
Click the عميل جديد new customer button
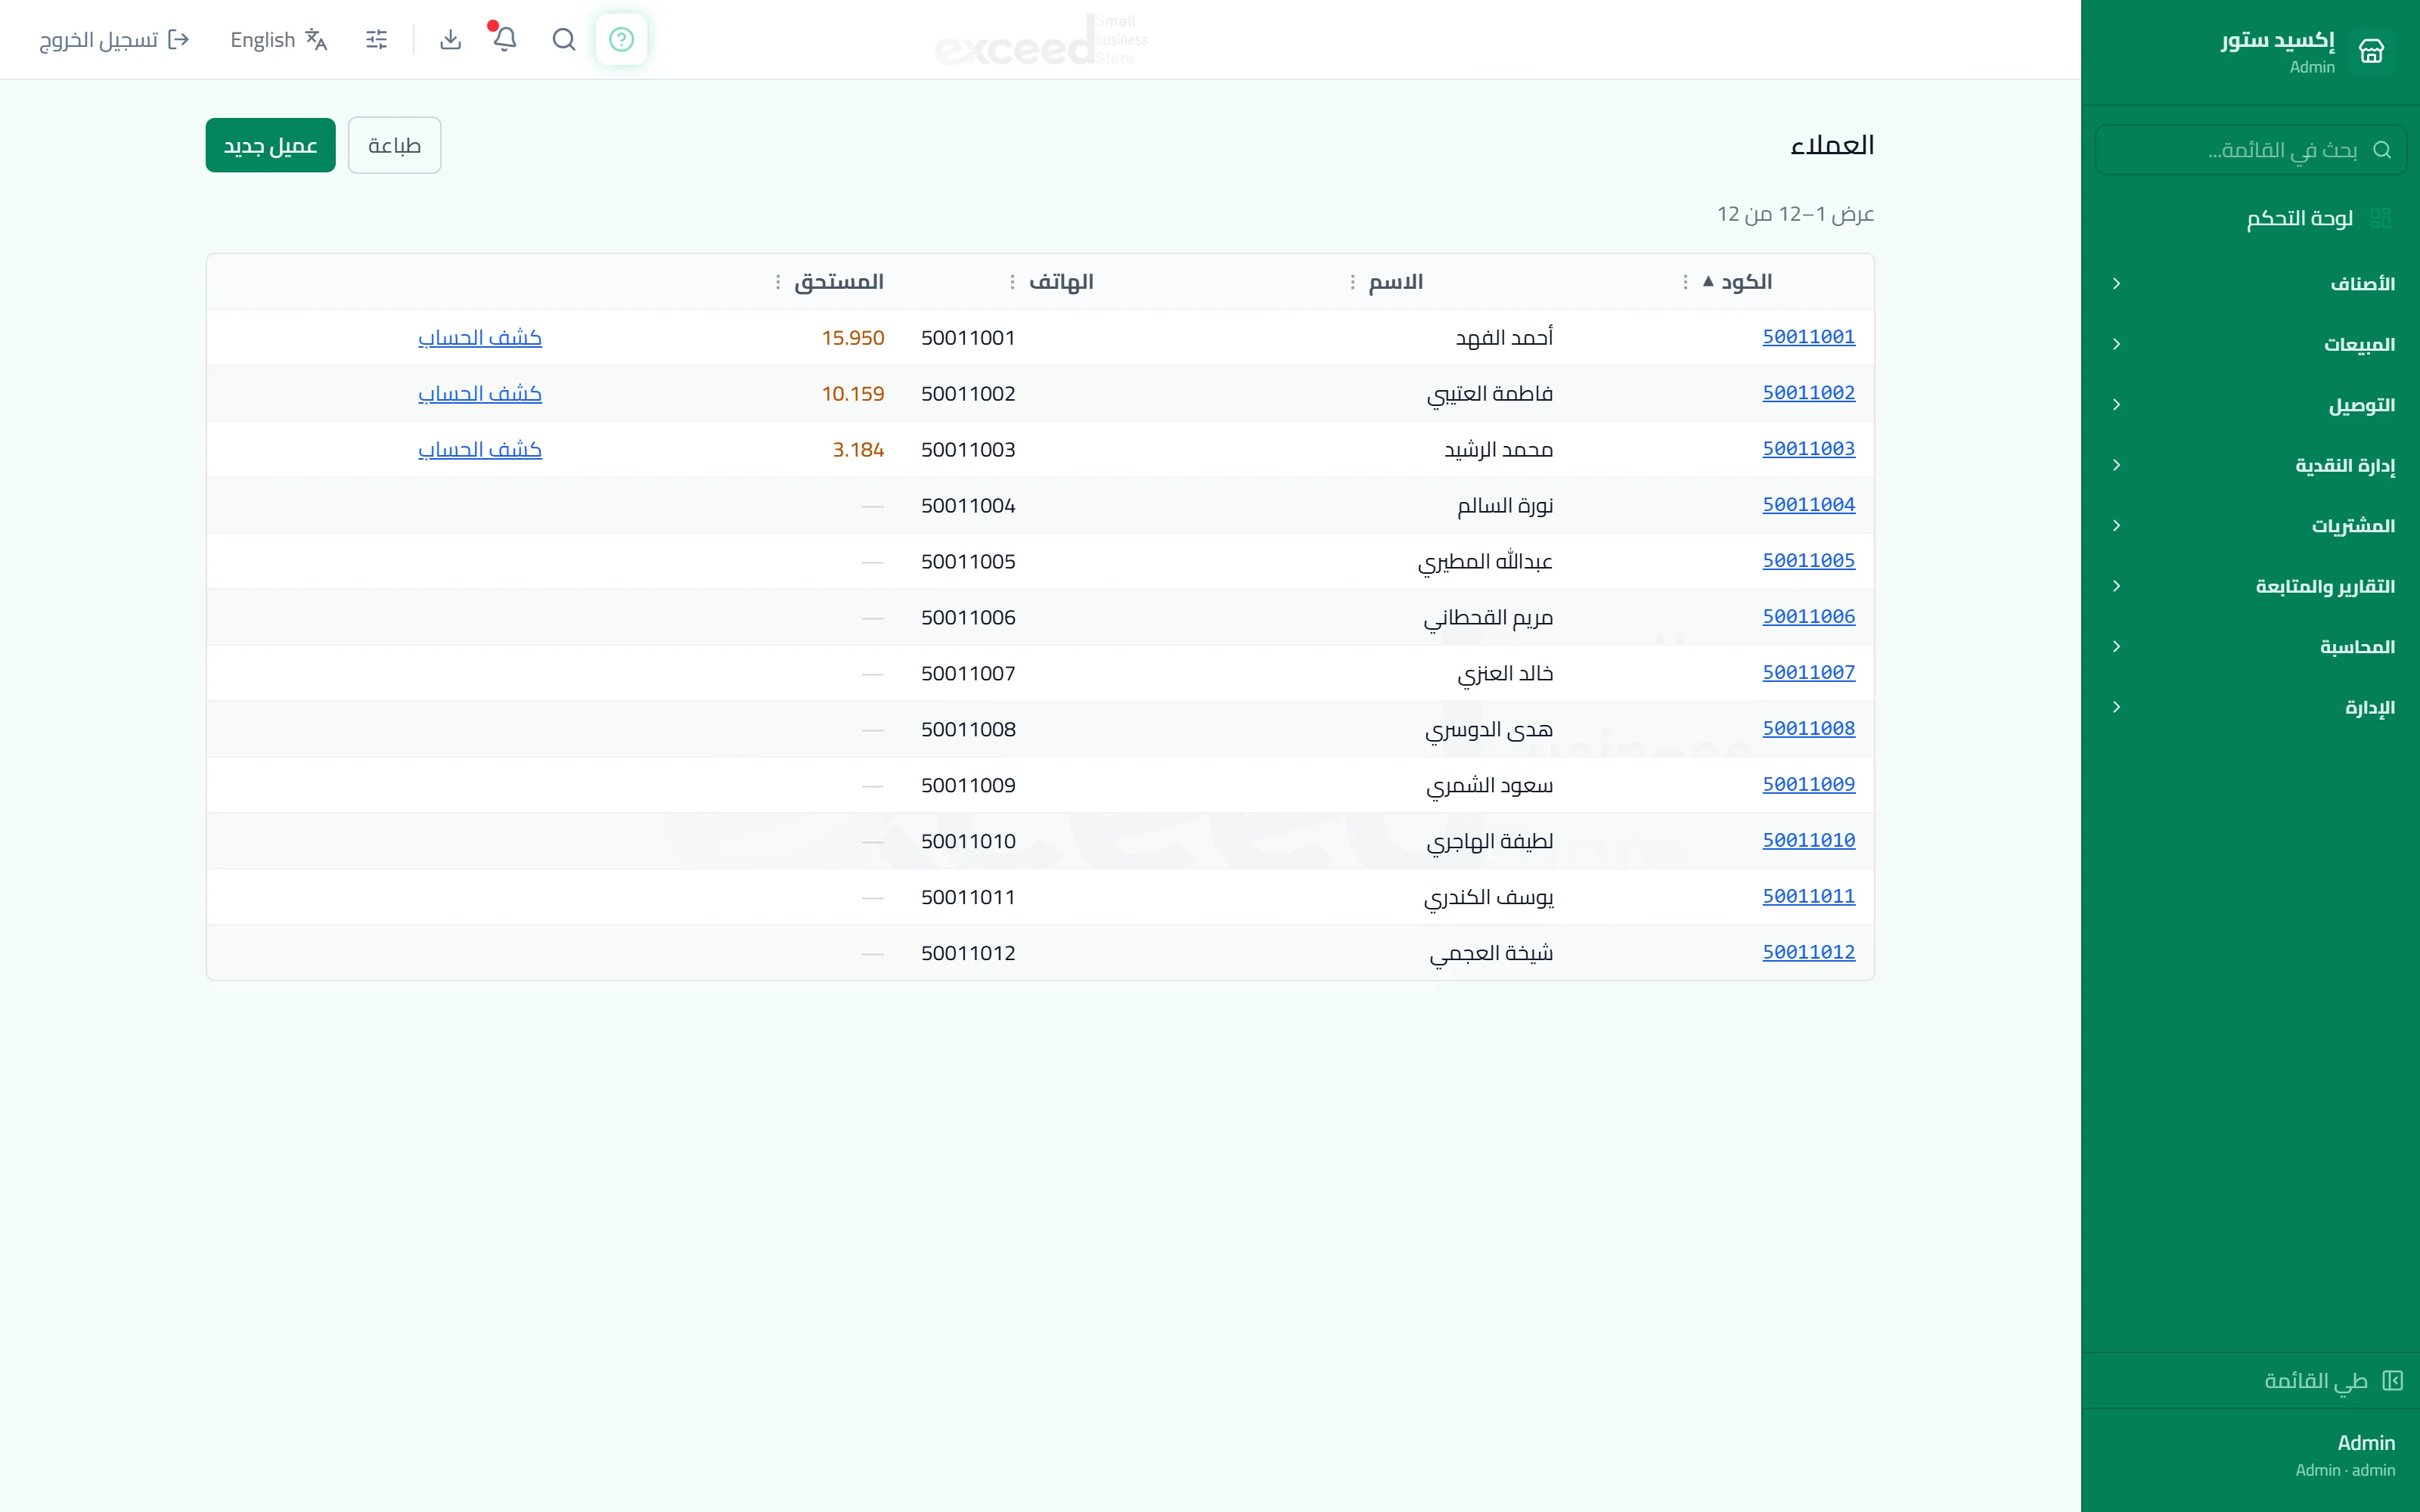pos(270,145)
